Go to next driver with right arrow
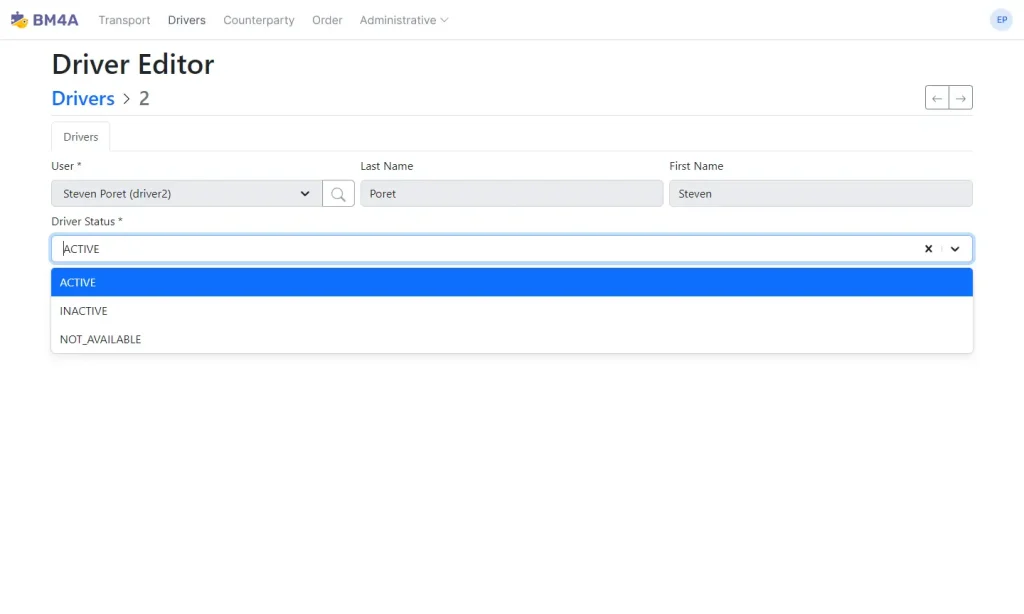1024x614 pixels. (x=961, y=98)
